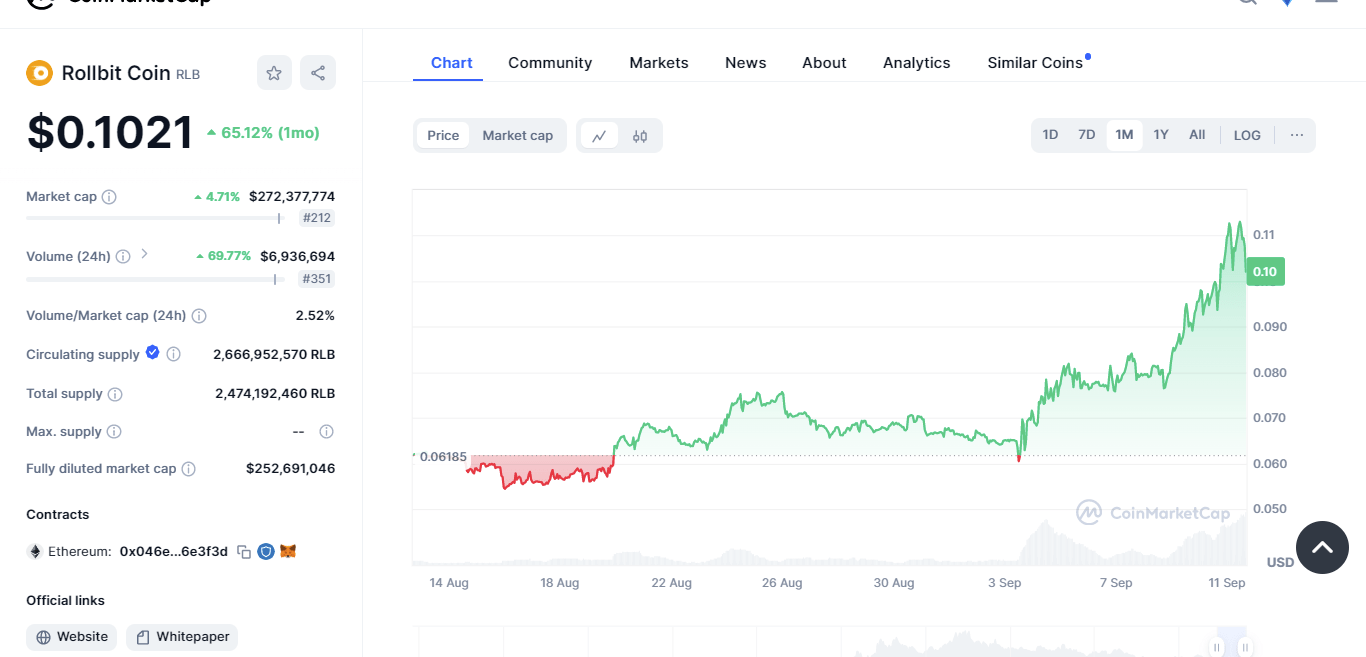Click the market cap rank #212 badge
1366x657 pixels.
[317, 218]
